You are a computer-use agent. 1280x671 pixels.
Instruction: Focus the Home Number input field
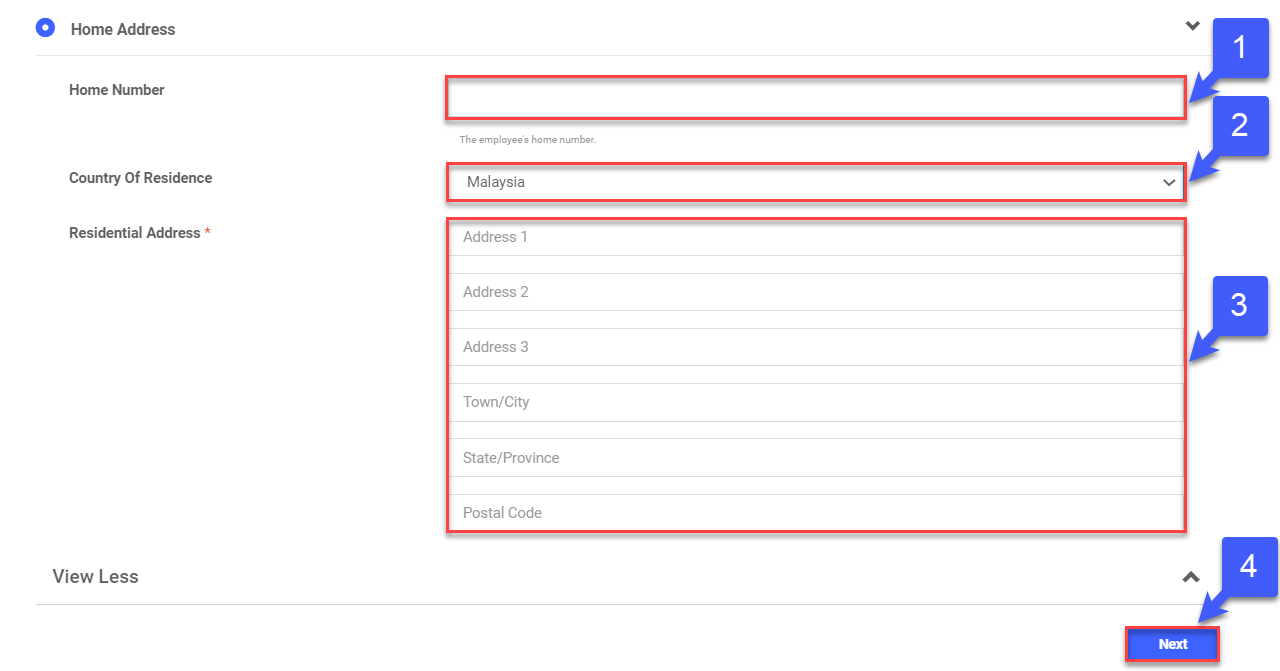pos(815,99)
